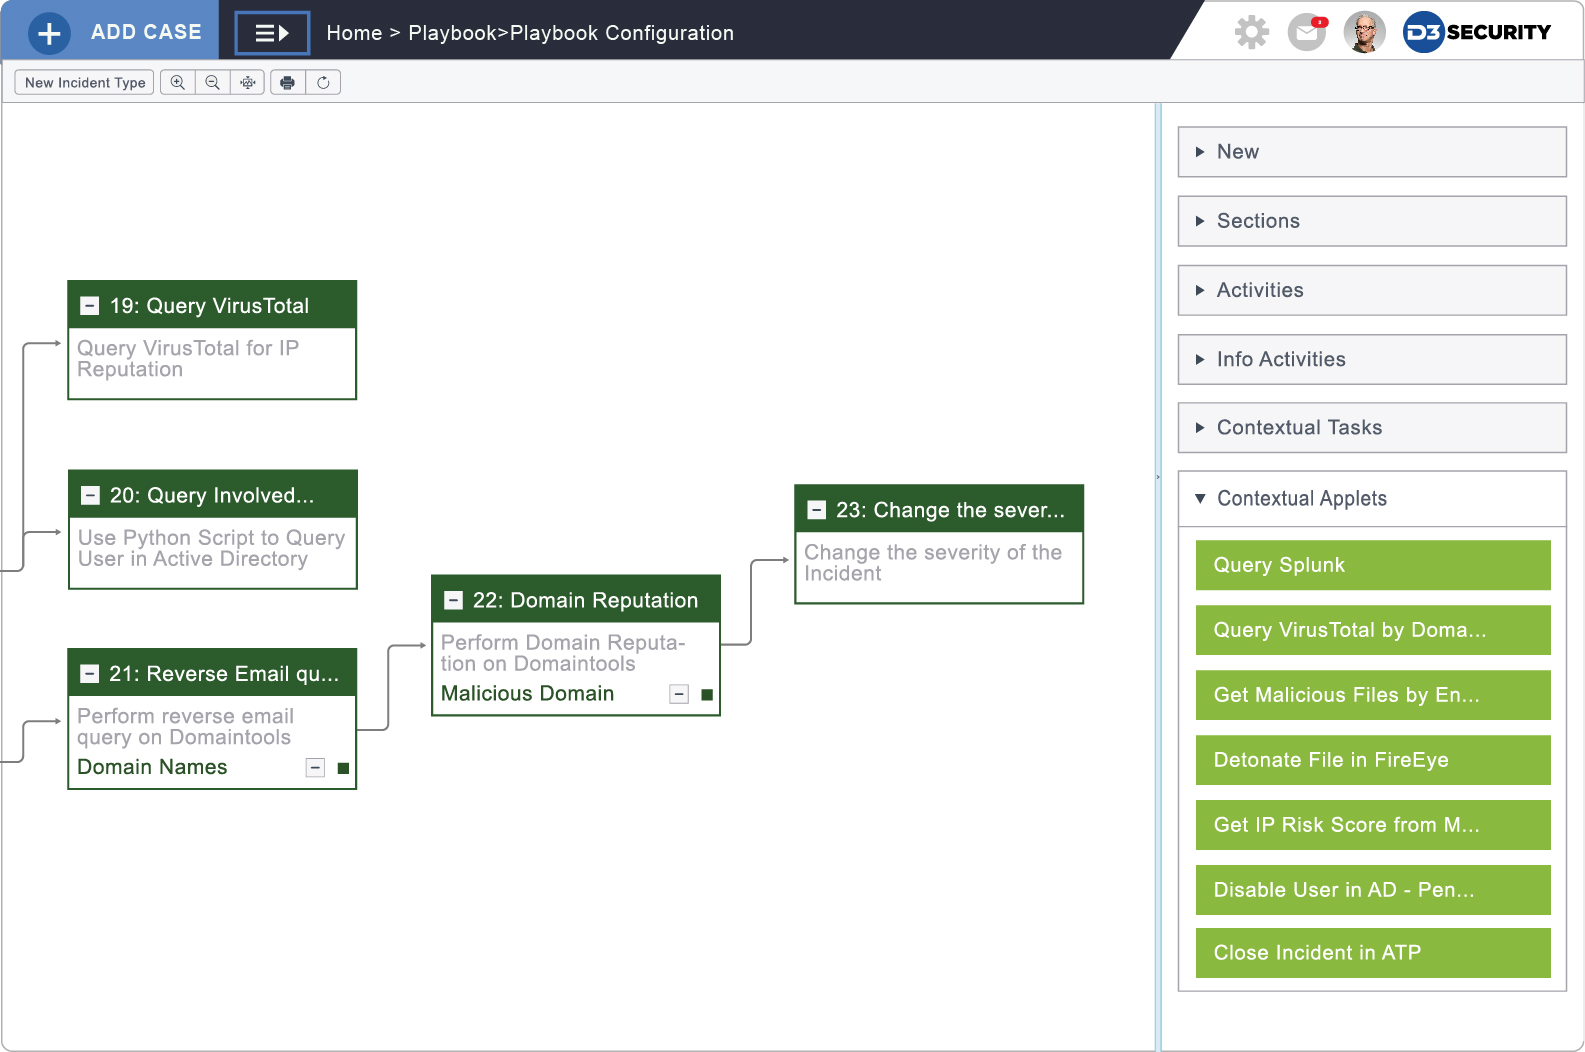Expand the Contextual Tasks panel
The image size is (1585, 1052).
pos(1372,428)
